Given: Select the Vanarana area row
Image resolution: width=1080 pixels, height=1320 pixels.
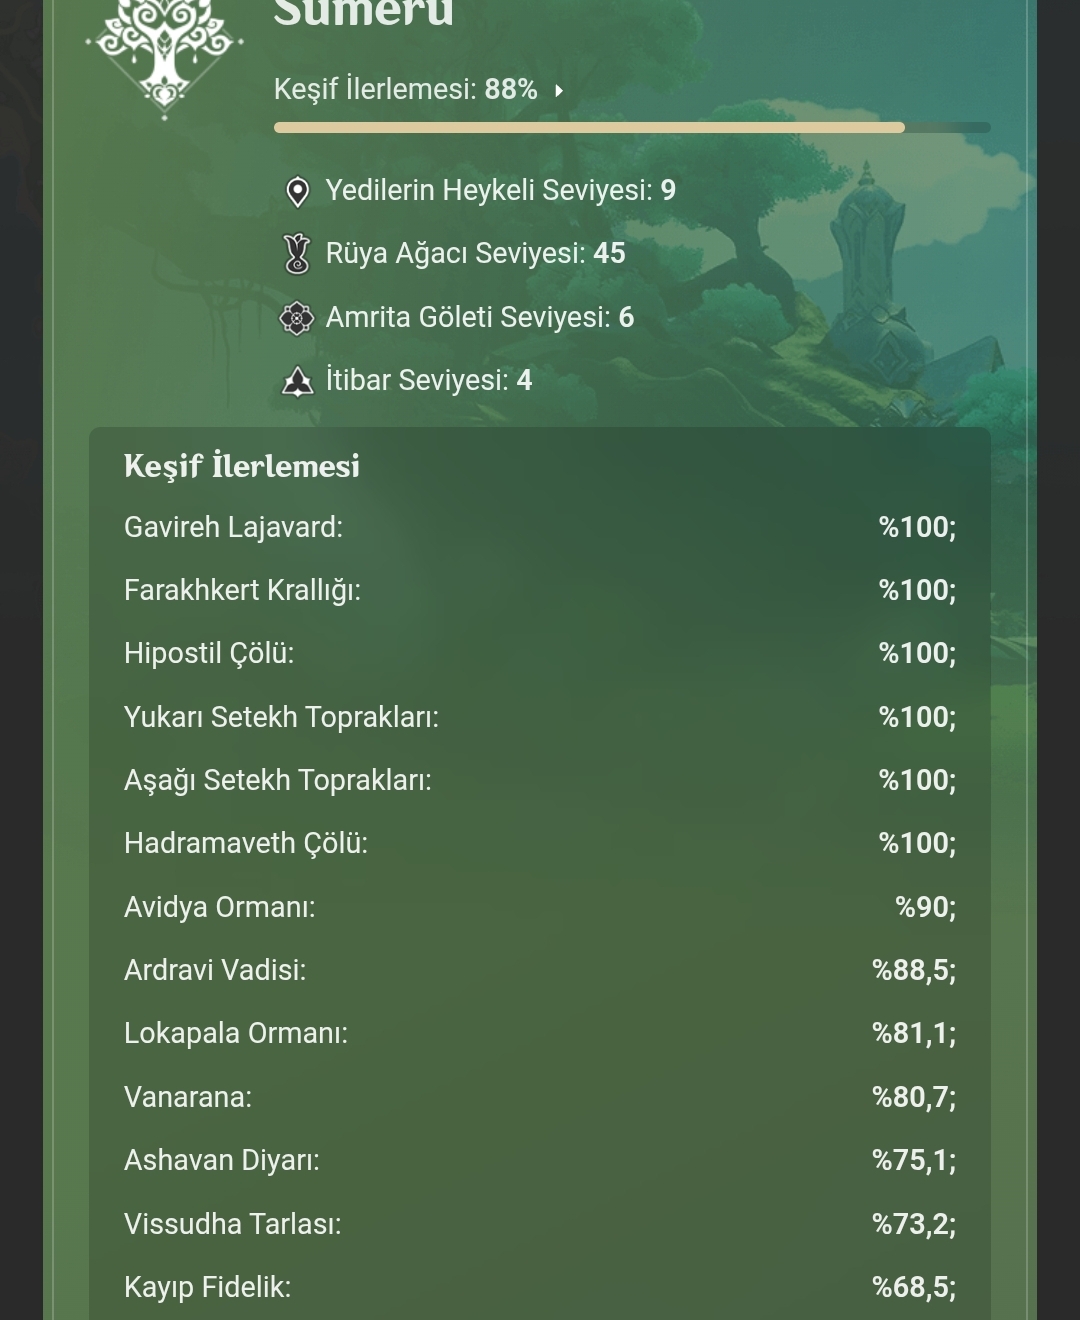Looking at the screenshot, I should (540, 1097).
